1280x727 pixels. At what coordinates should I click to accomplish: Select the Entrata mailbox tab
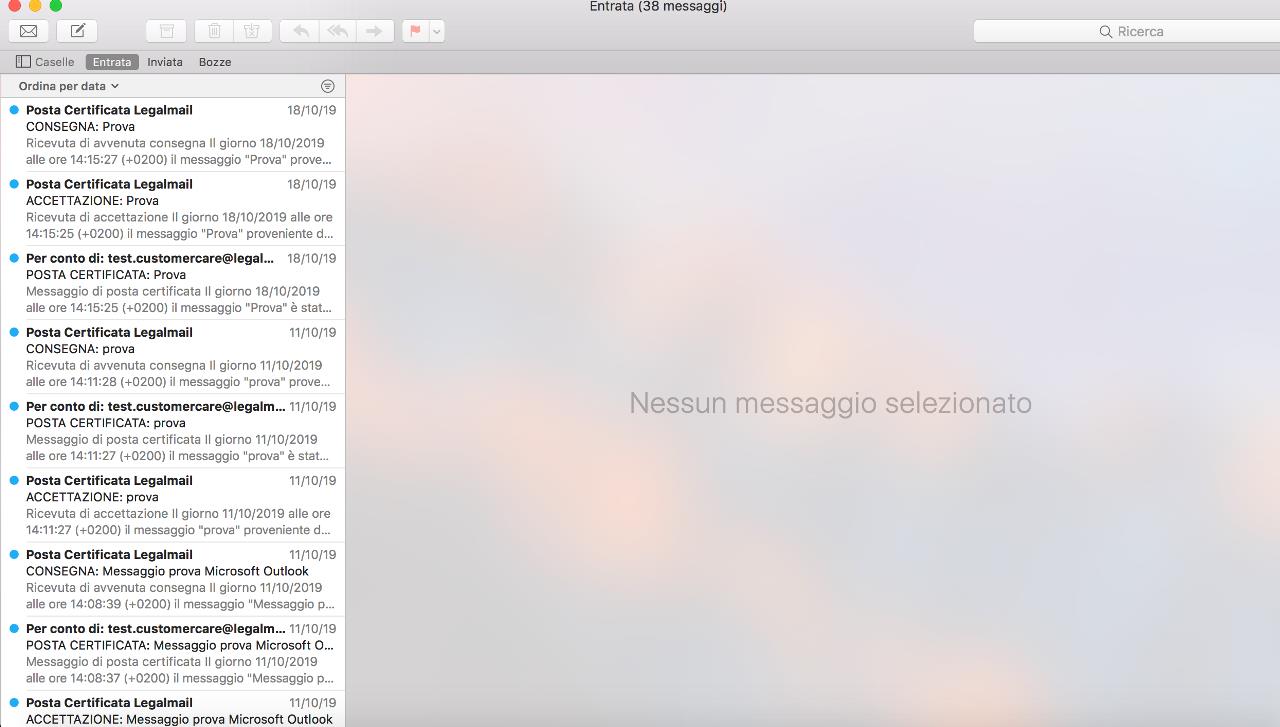coord(112,62)
